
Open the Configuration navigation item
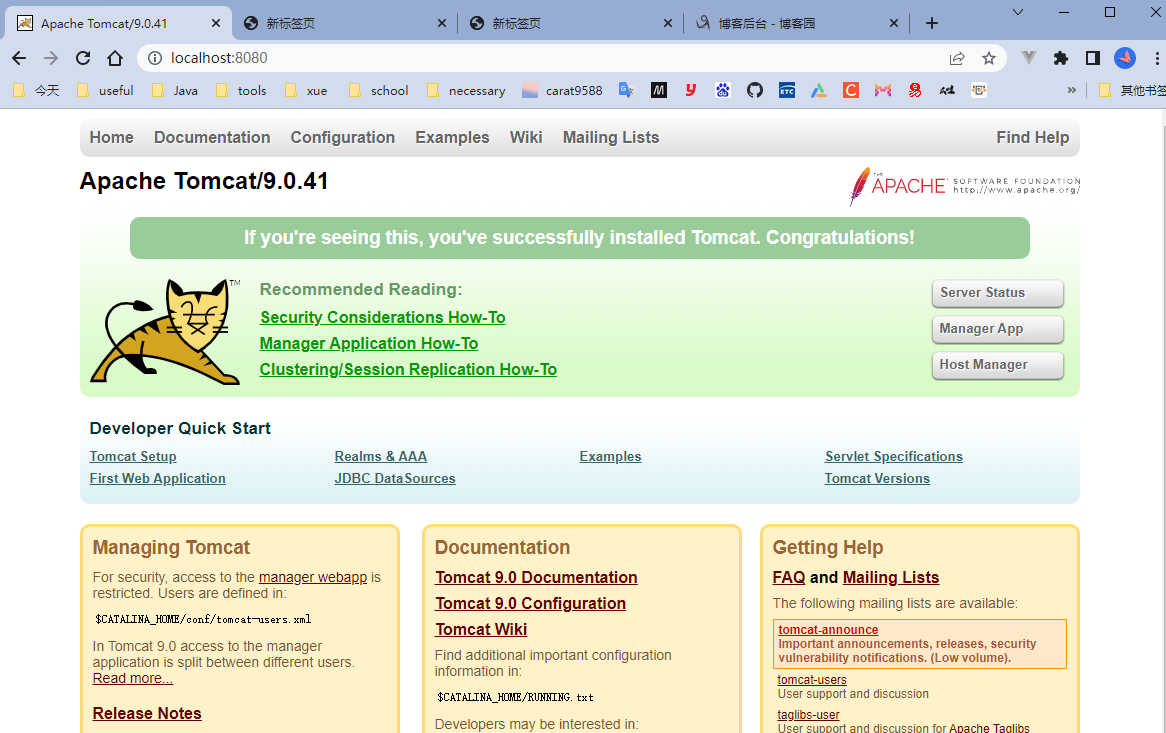tap(343, 138)
